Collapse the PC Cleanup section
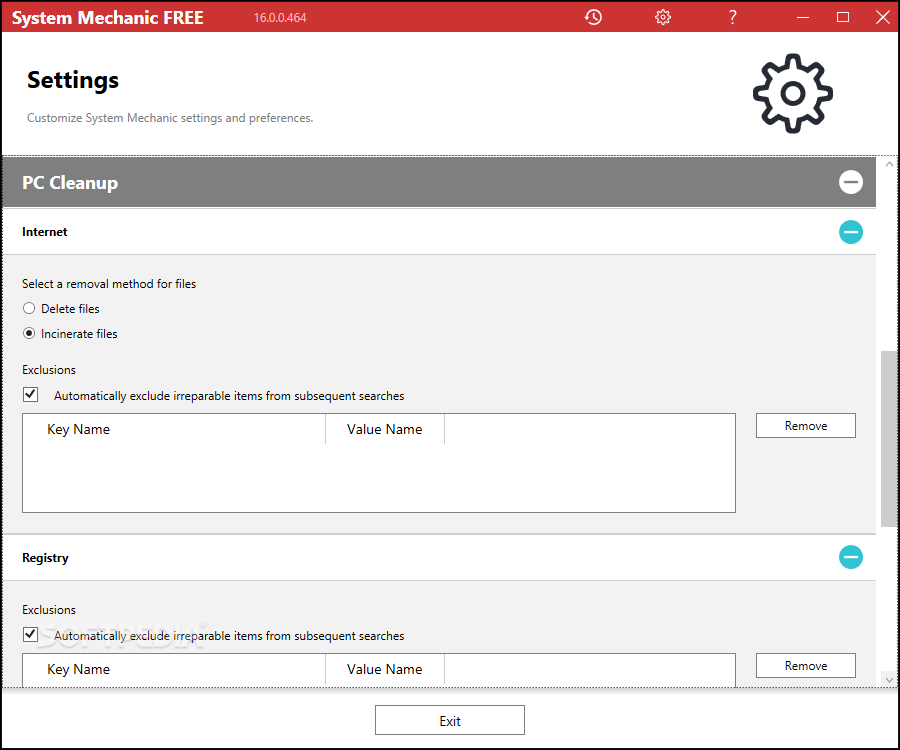Viewport: 900px width, 750px height. (x=851, y=182)
